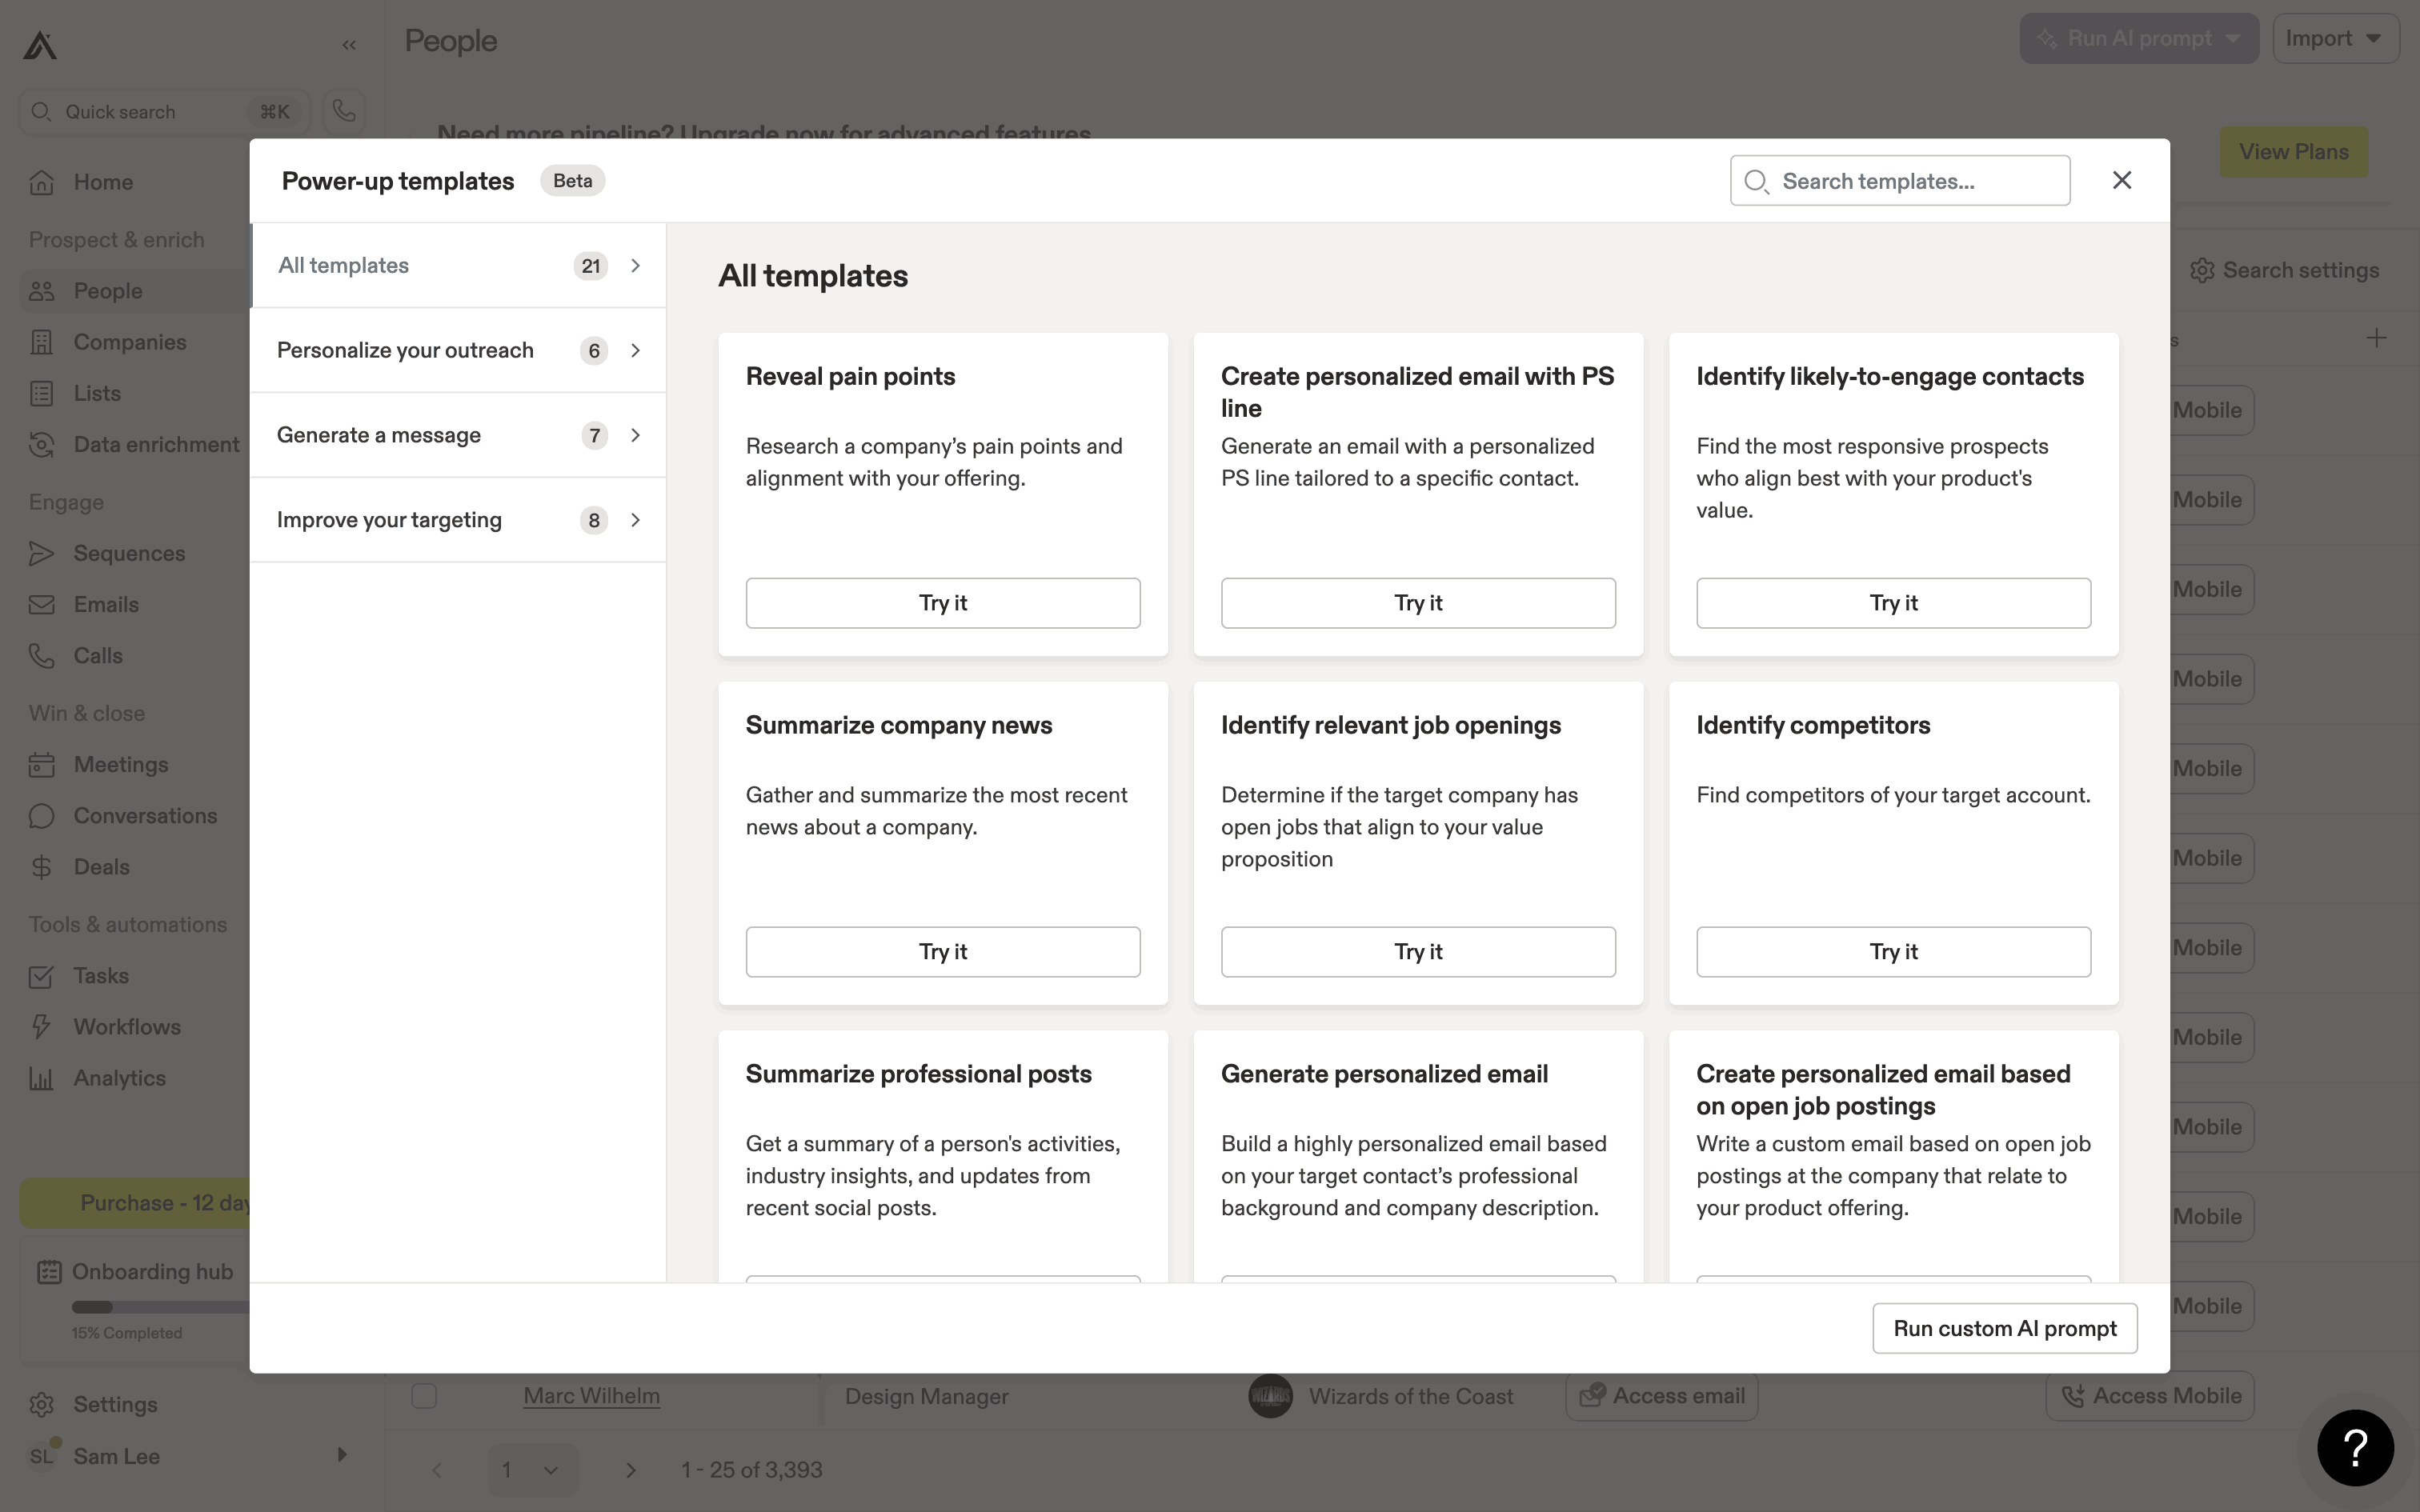Click the Data enrichment sidebar icon
The height and width of the screenshot is (1512, 2420).
pos(42,445)
